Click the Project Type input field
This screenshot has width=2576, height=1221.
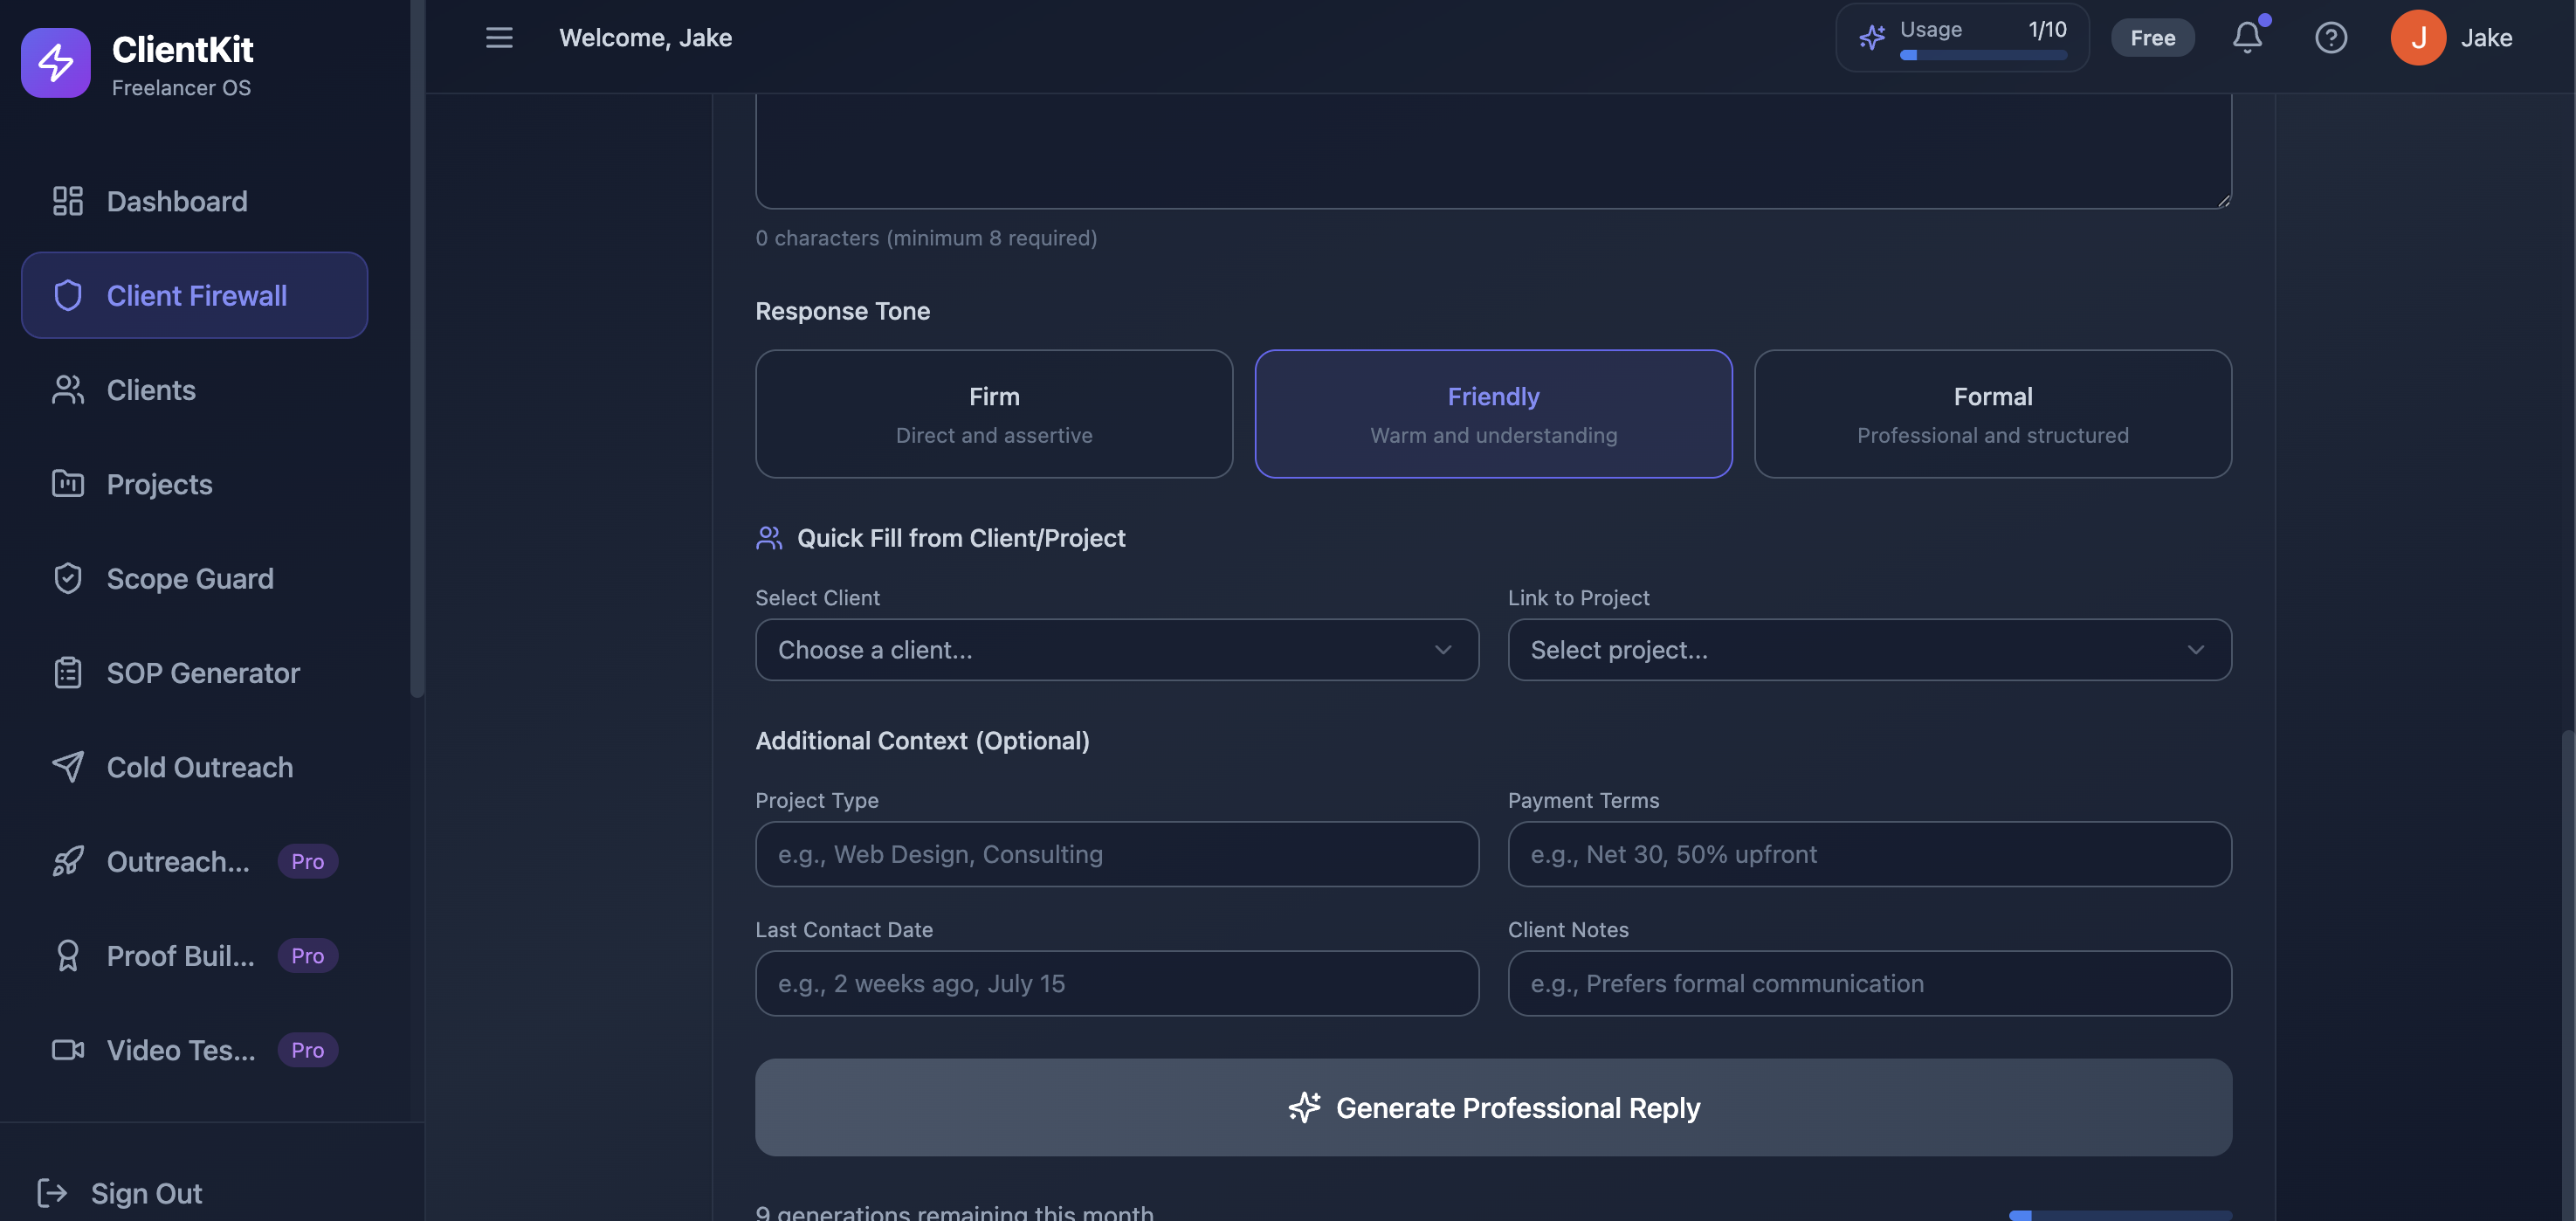(x=1117, y=854)
